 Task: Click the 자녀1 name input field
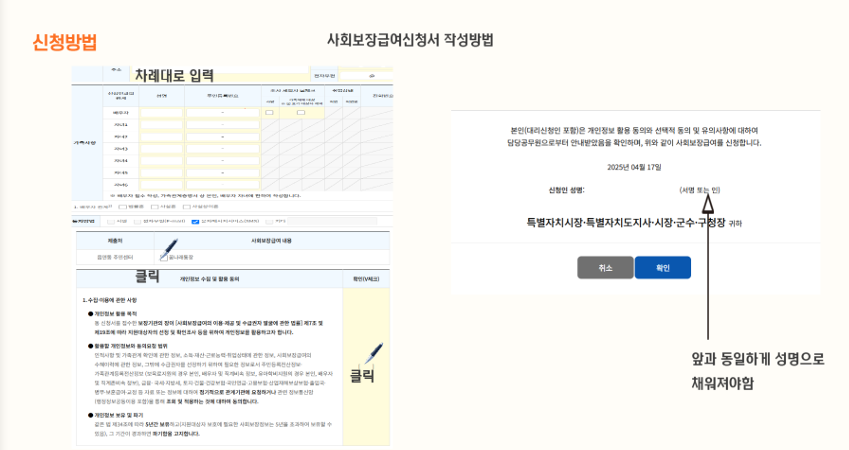tap(161, 125)
